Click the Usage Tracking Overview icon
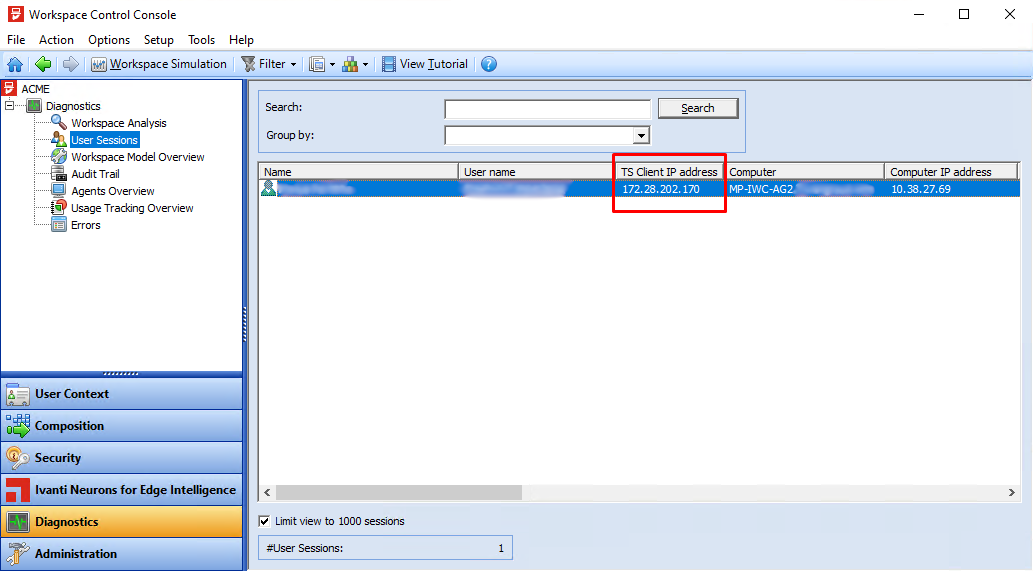1033x571 pixels. (x=59, y=207)
